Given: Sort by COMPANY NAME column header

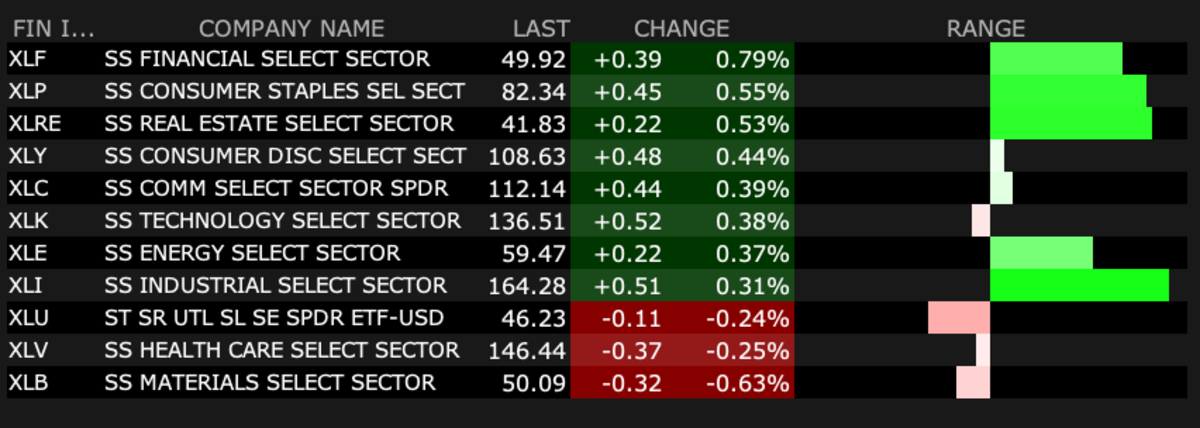Looking at the screenshot, I should point(291,29).
